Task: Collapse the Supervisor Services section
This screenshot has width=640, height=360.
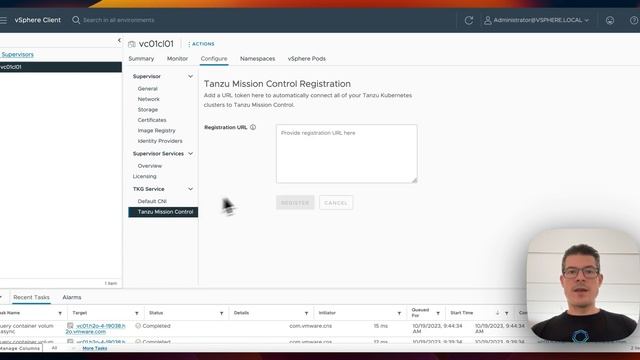Action: [190, 153]
